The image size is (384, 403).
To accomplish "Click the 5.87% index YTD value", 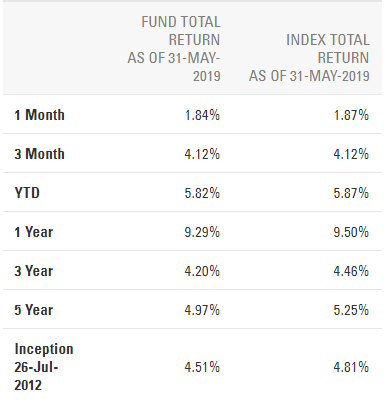I will (351, 193).
